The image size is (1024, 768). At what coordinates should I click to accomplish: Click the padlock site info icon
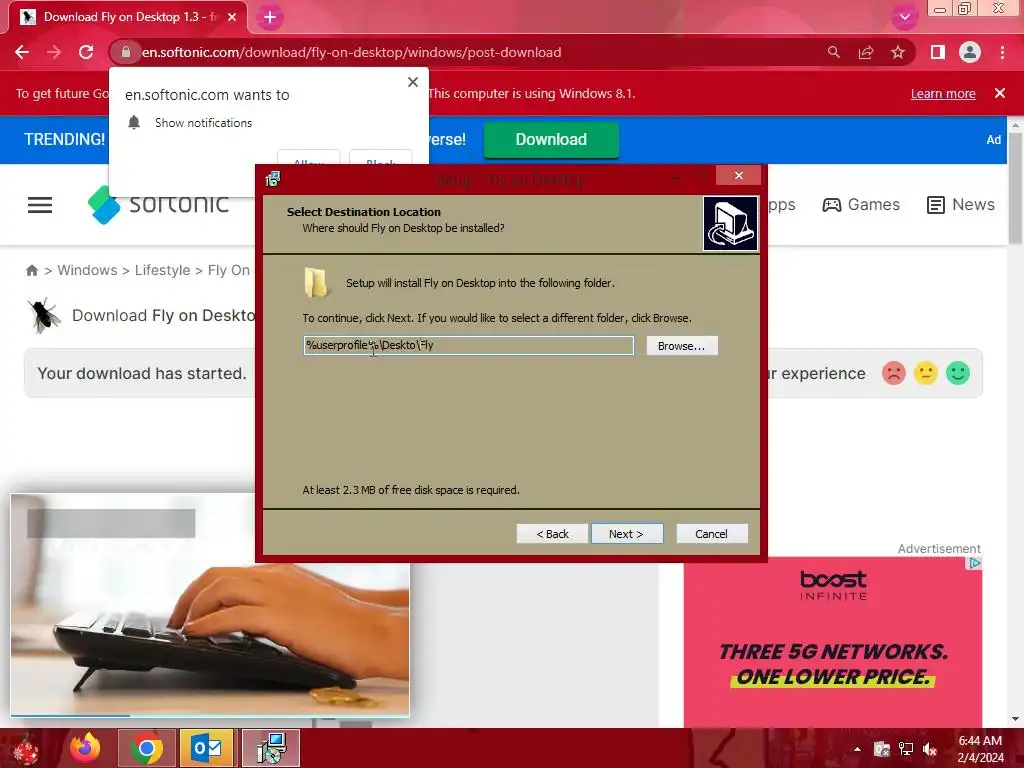[x=126, y=52]
